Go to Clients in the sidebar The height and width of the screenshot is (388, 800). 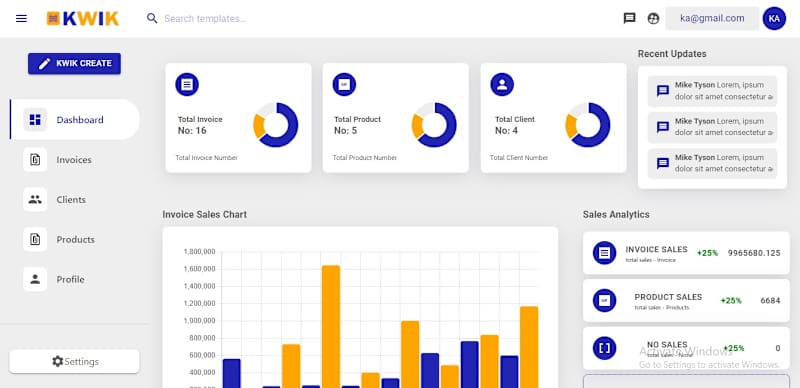click(x=74, y=200)
